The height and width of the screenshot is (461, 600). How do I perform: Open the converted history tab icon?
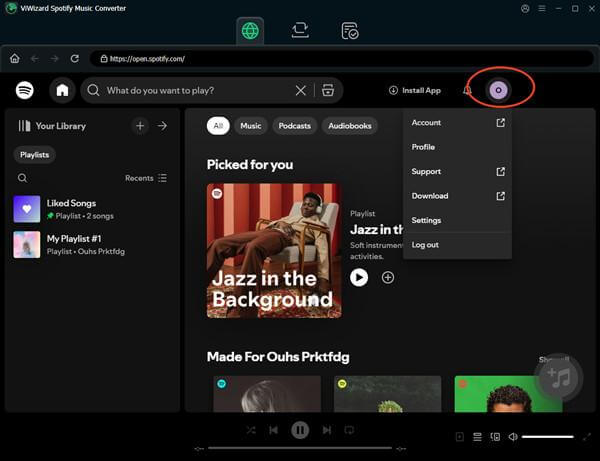tap(350, 31)
